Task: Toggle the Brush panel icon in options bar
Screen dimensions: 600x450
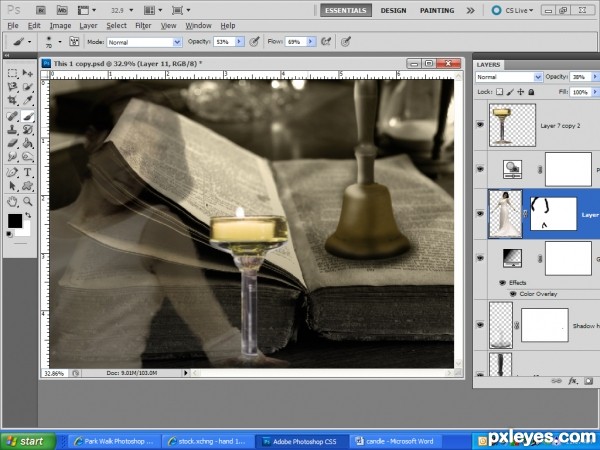Action: pyautogui.click(x=74, y=41)
